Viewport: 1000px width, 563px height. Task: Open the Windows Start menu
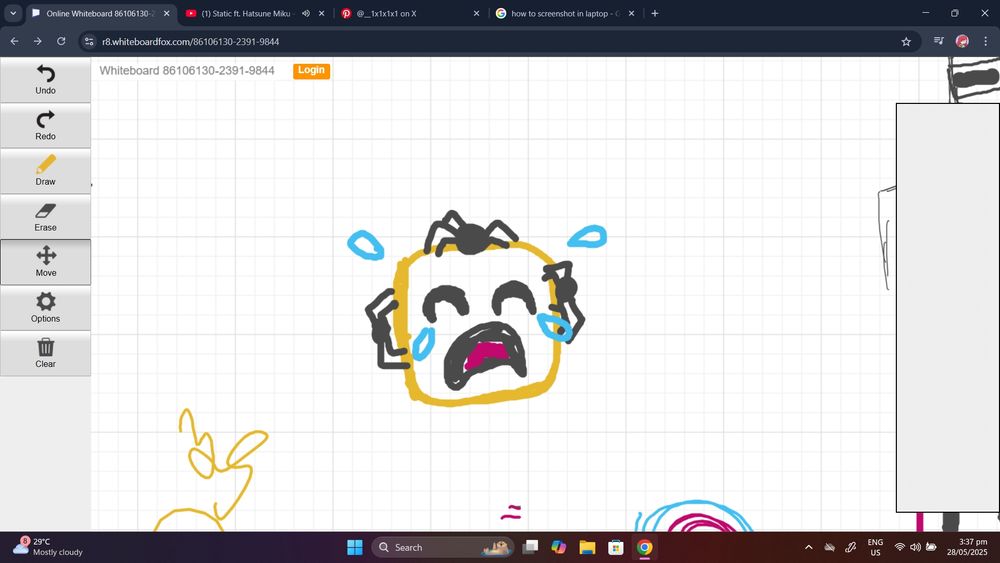point(355,547)
